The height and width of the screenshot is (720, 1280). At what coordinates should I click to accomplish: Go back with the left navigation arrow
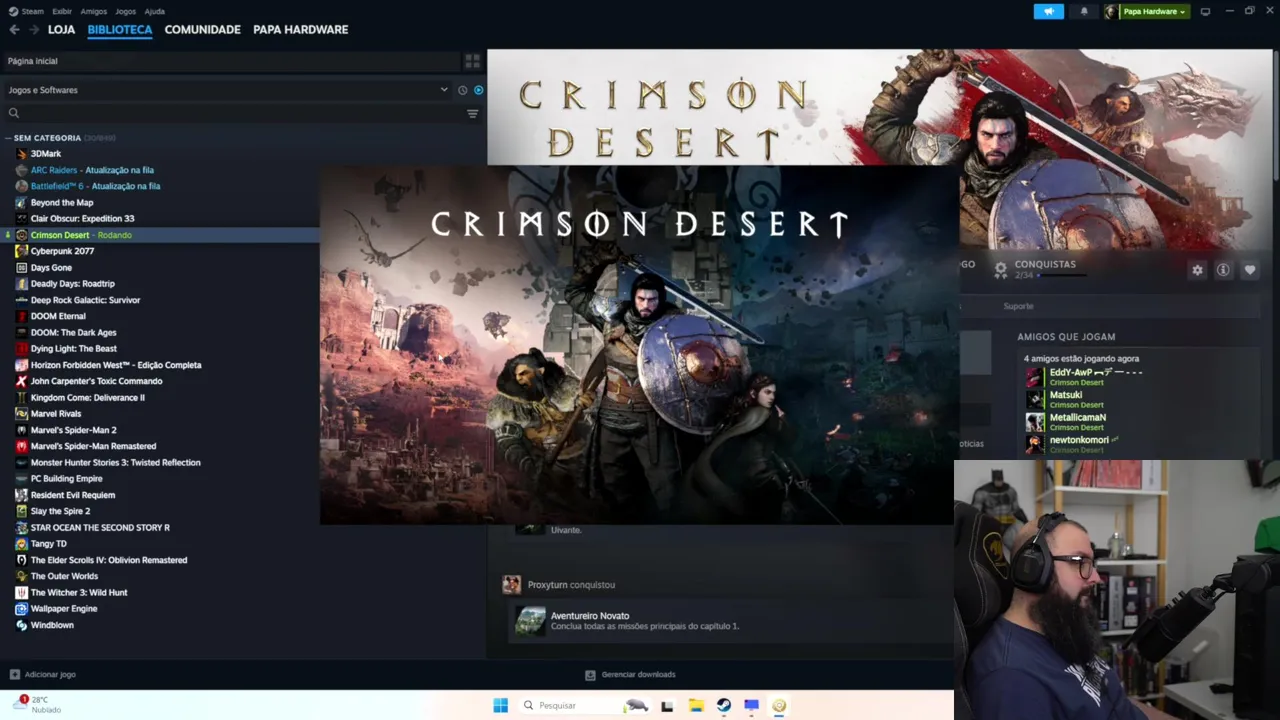[x=14, y=30]
